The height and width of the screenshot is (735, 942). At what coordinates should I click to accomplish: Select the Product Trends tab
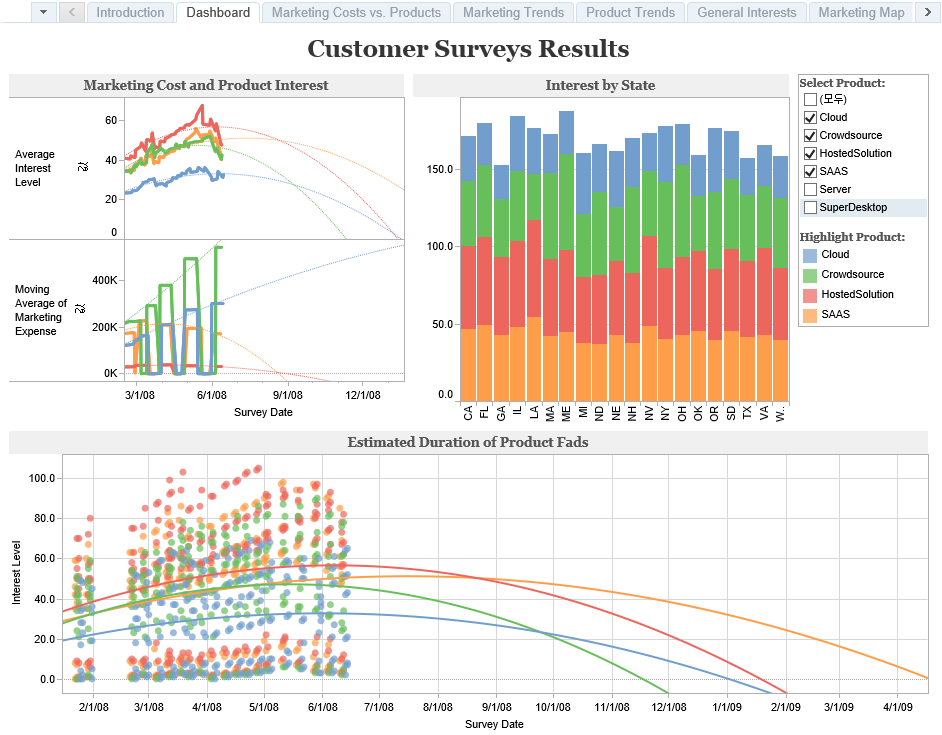pyautogui.click(x=630, y=13)
